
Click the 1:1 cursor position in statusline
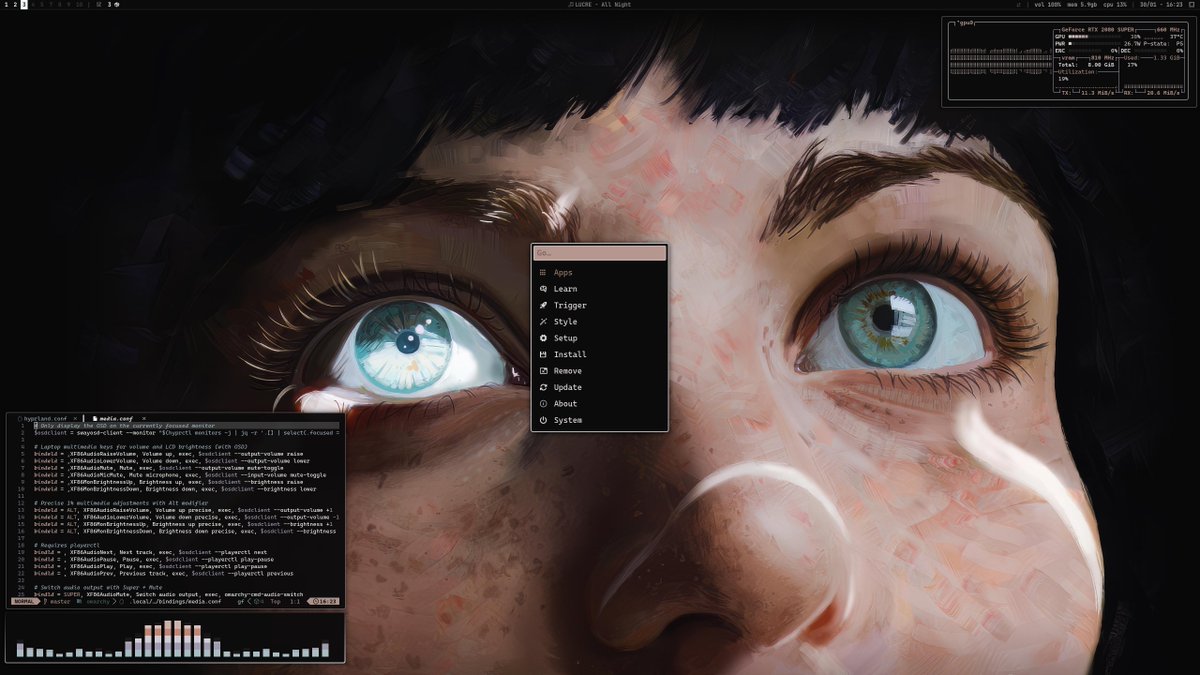click(x=295, y=601)
